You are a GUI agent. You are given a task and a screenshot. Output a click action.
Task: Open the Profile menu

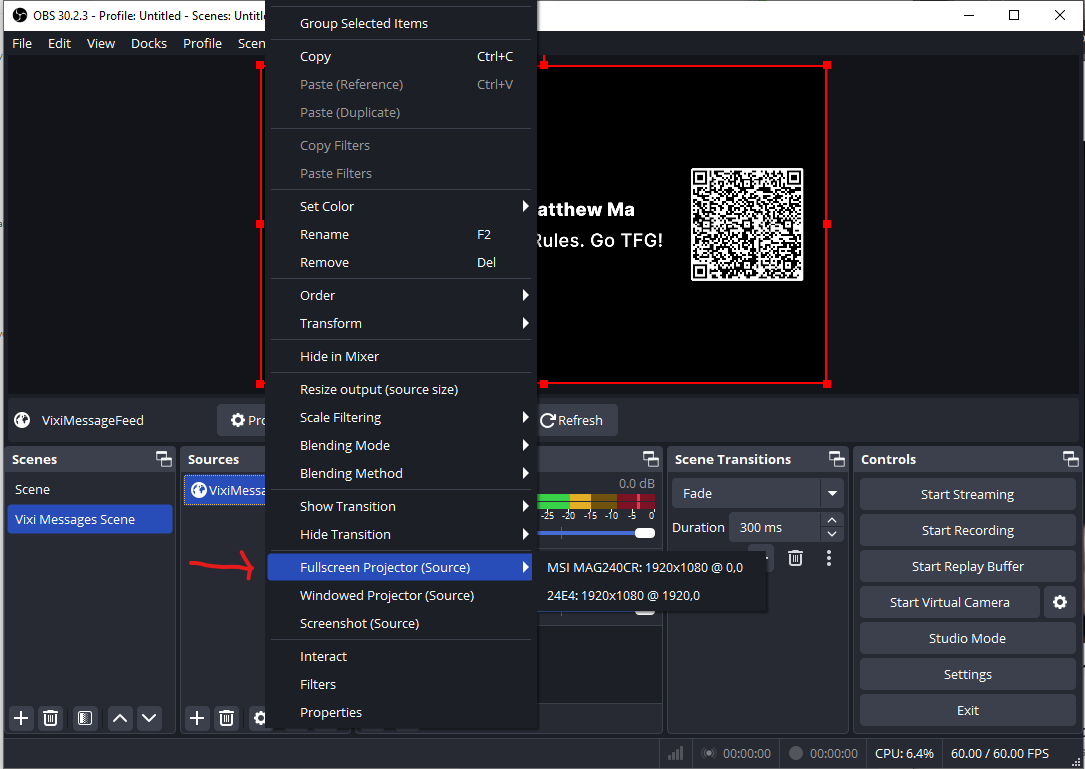202,43
